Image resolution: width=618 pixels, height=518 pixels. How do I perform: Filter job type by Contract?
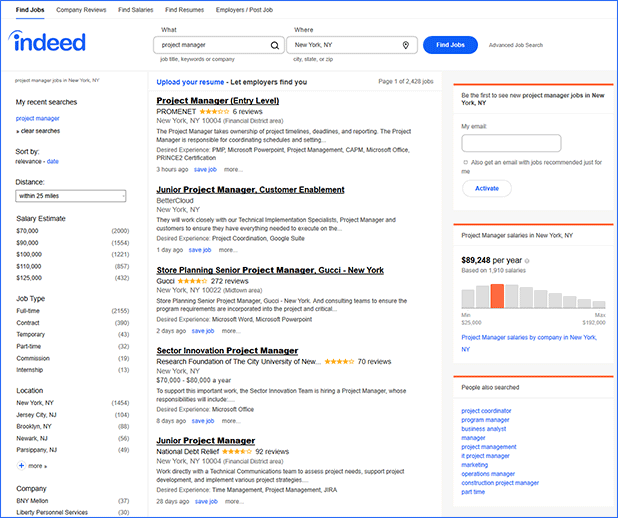click(28, 323)
